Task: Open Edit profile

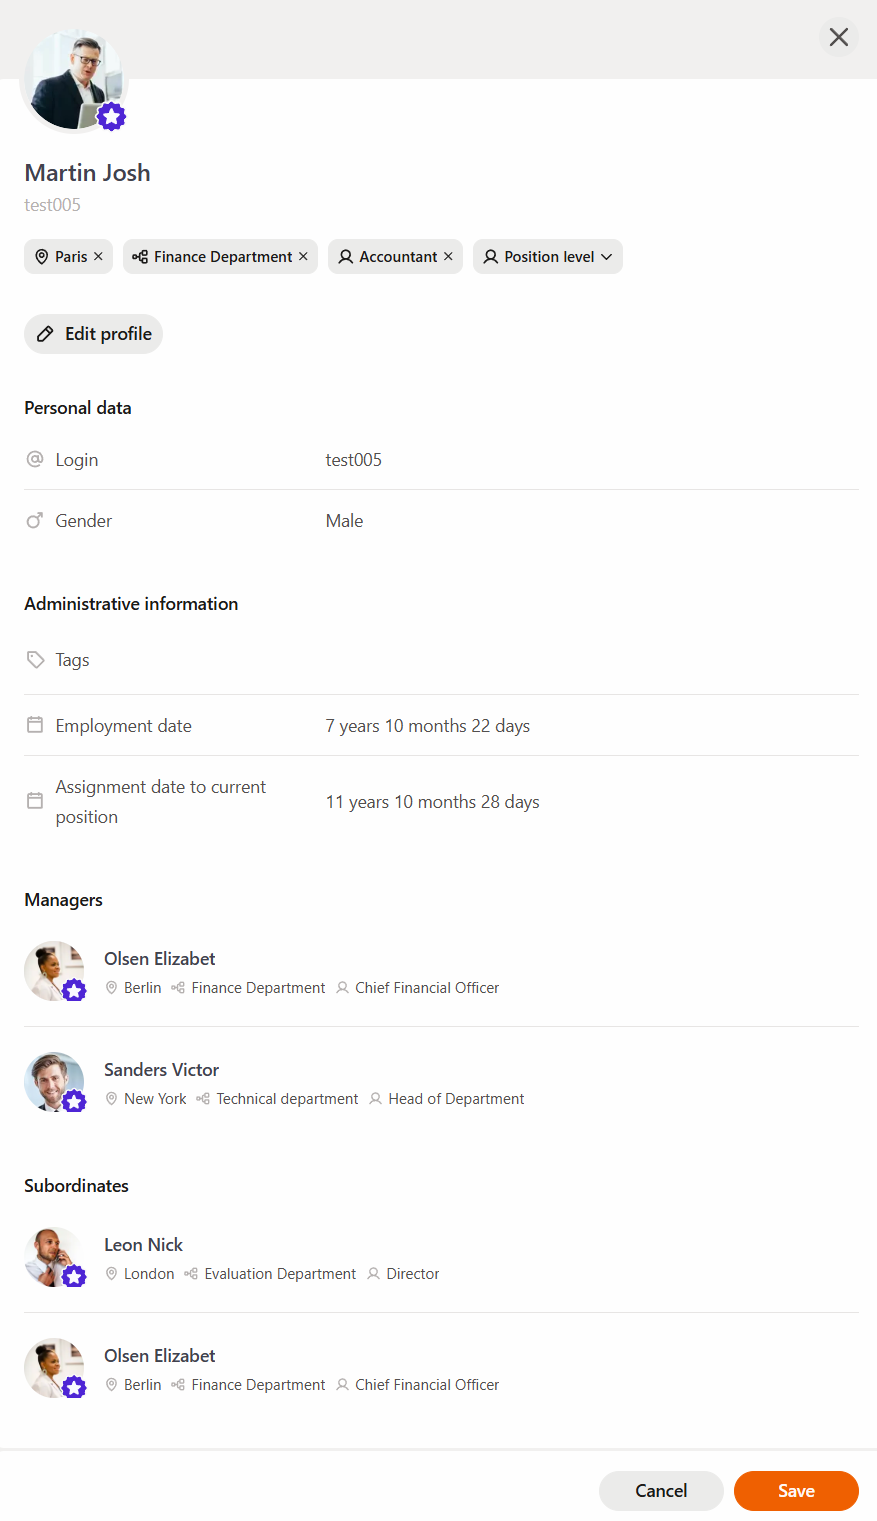Action: [x=93, y=334]
